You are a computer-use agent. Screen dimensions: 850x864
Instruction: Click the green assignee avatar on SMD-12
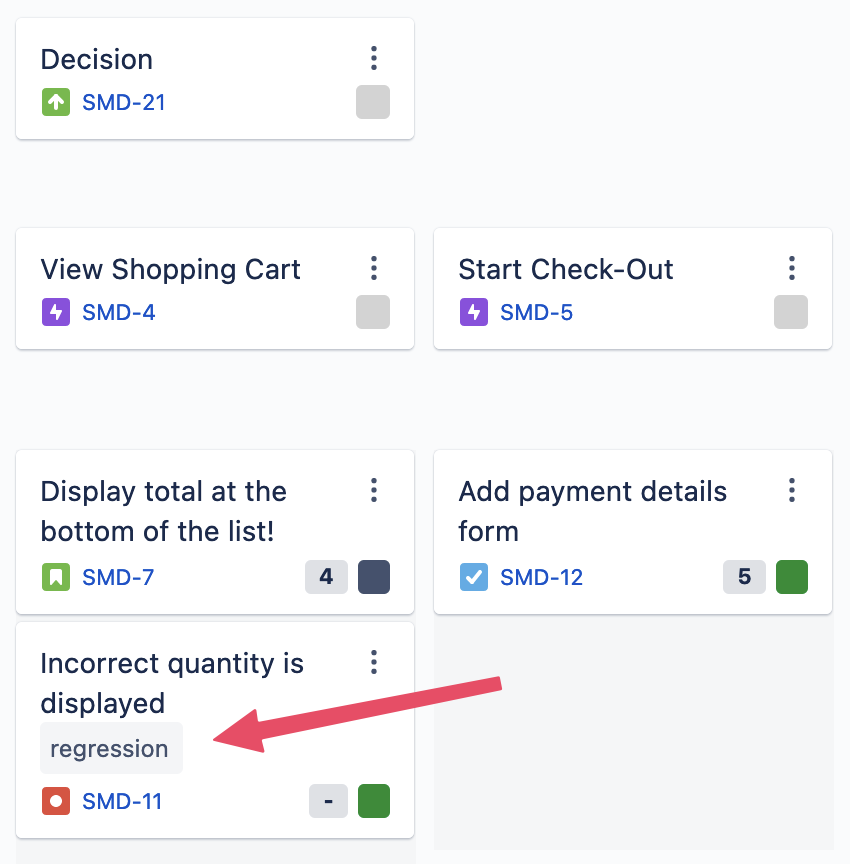coord(791,577)
